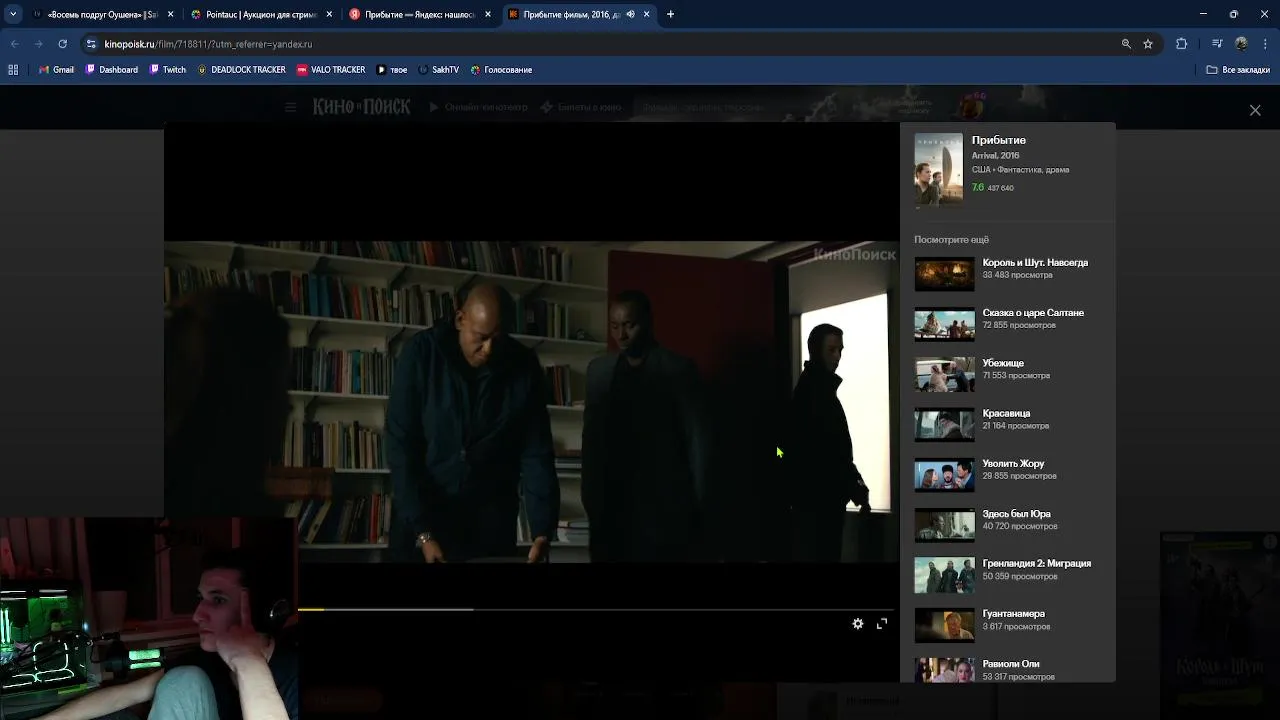Click the Красавица thumbnail
The width and height of the screenshot is (1280, 720).
pos(944,425)
